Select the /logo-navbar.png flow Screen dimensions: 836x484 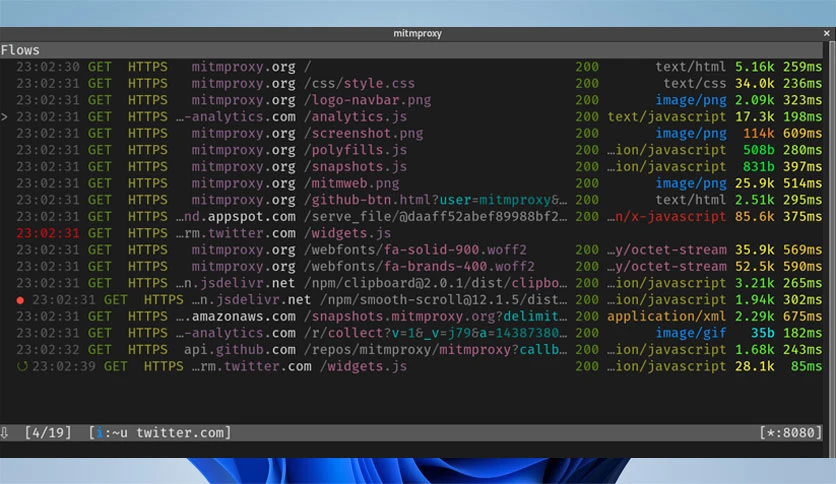411,100
